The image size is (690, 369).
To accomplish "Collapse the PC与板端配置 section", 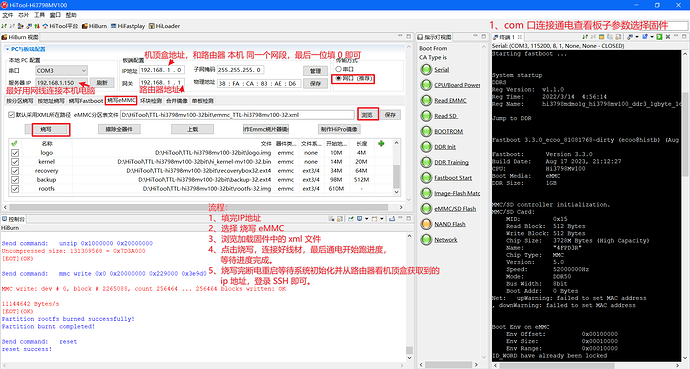I will (7, 49).
